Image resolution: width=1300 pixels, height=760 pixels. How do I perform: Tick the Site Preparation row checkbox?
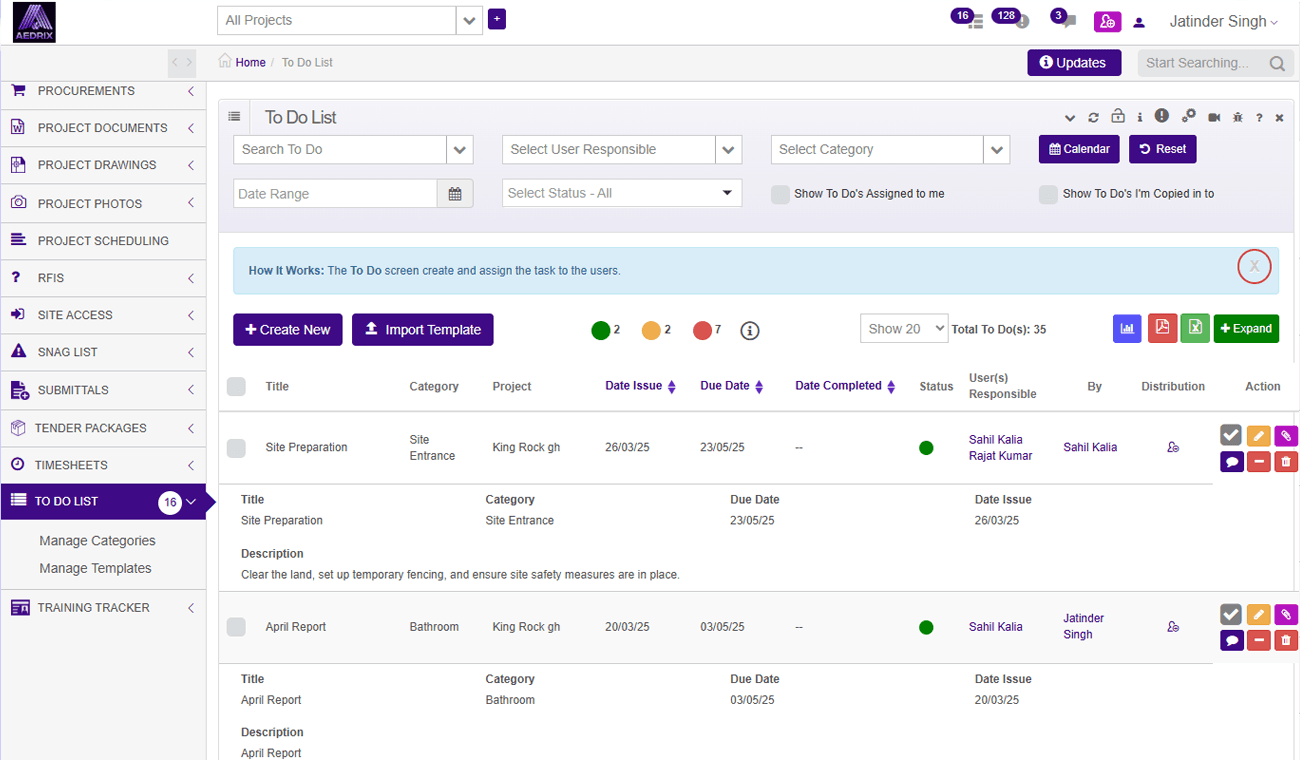point(236,448)
